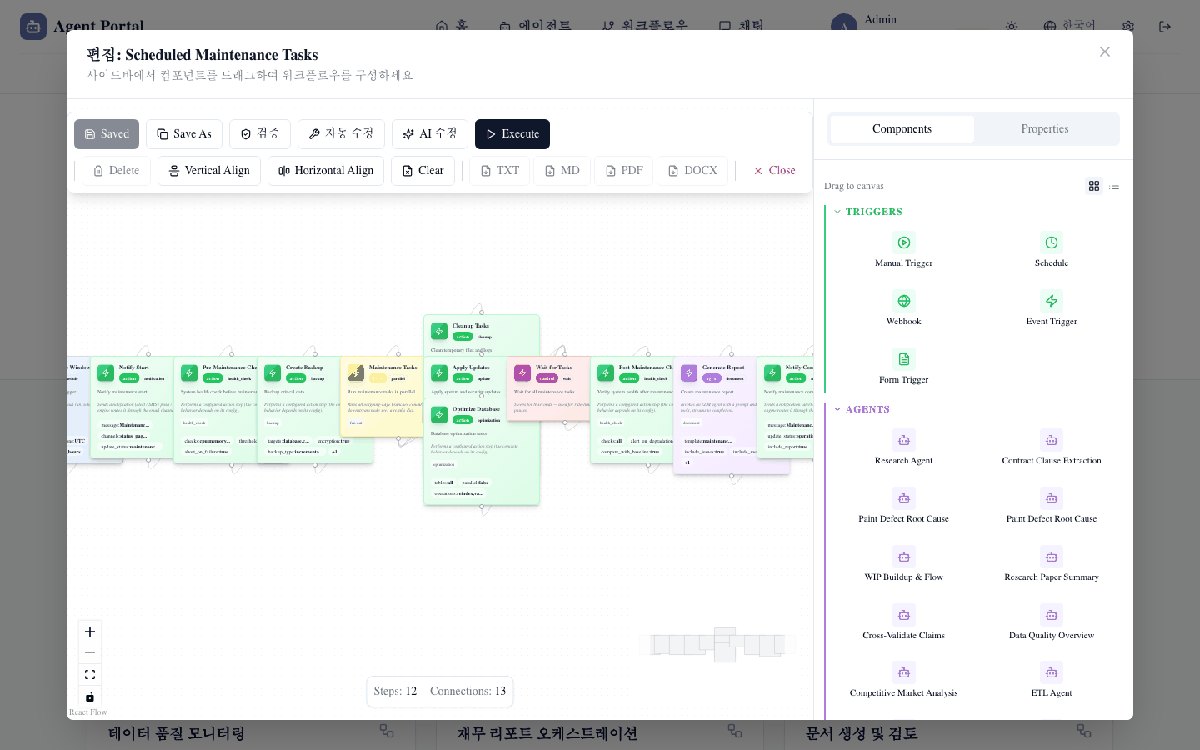The width and height of the screenshot is (1200, 750).
Task: Click the 자동 수정 auto-fix button
Action: click(x=341, y=134)
